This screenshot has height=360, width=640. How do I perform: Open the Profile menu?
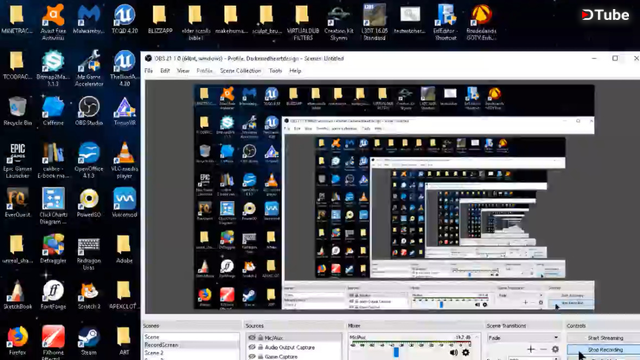(x=204, y=71)
